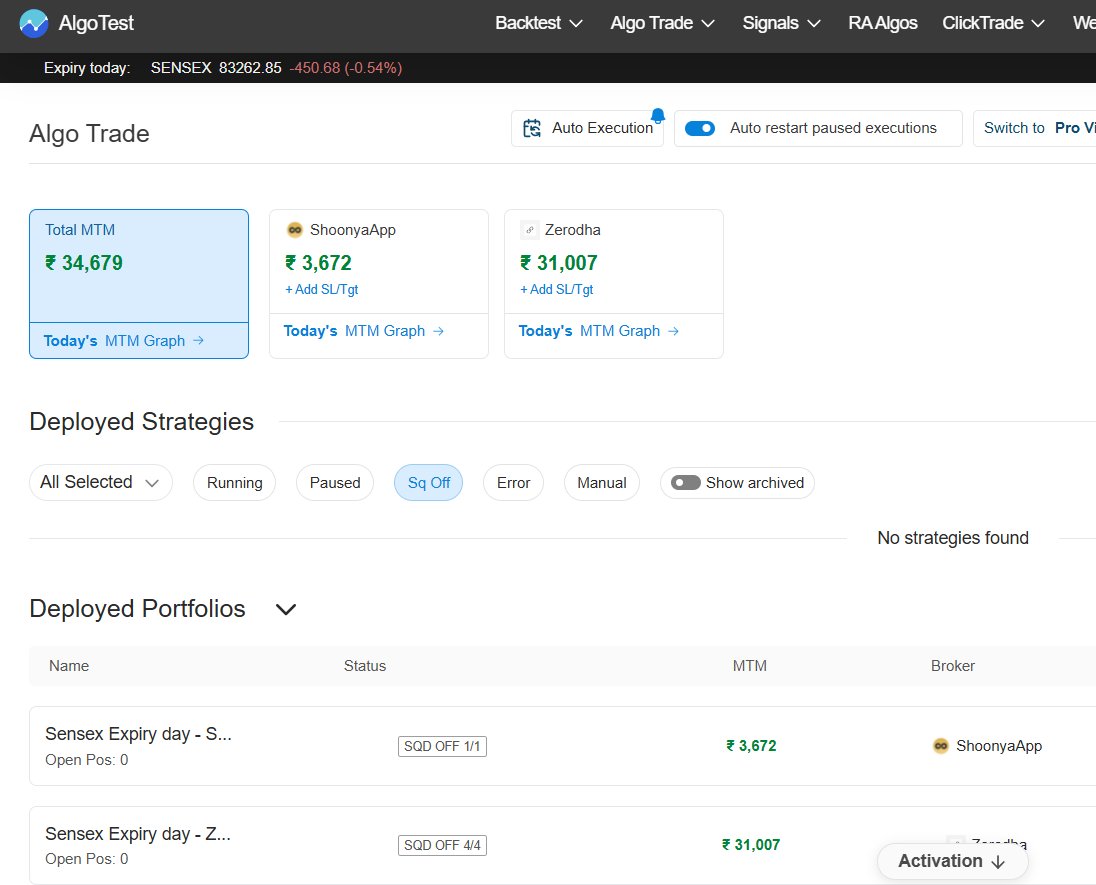Open the Auto Execution calendar icon
The height and width of the screenshot is (885, 1096).
click(533, 128)
